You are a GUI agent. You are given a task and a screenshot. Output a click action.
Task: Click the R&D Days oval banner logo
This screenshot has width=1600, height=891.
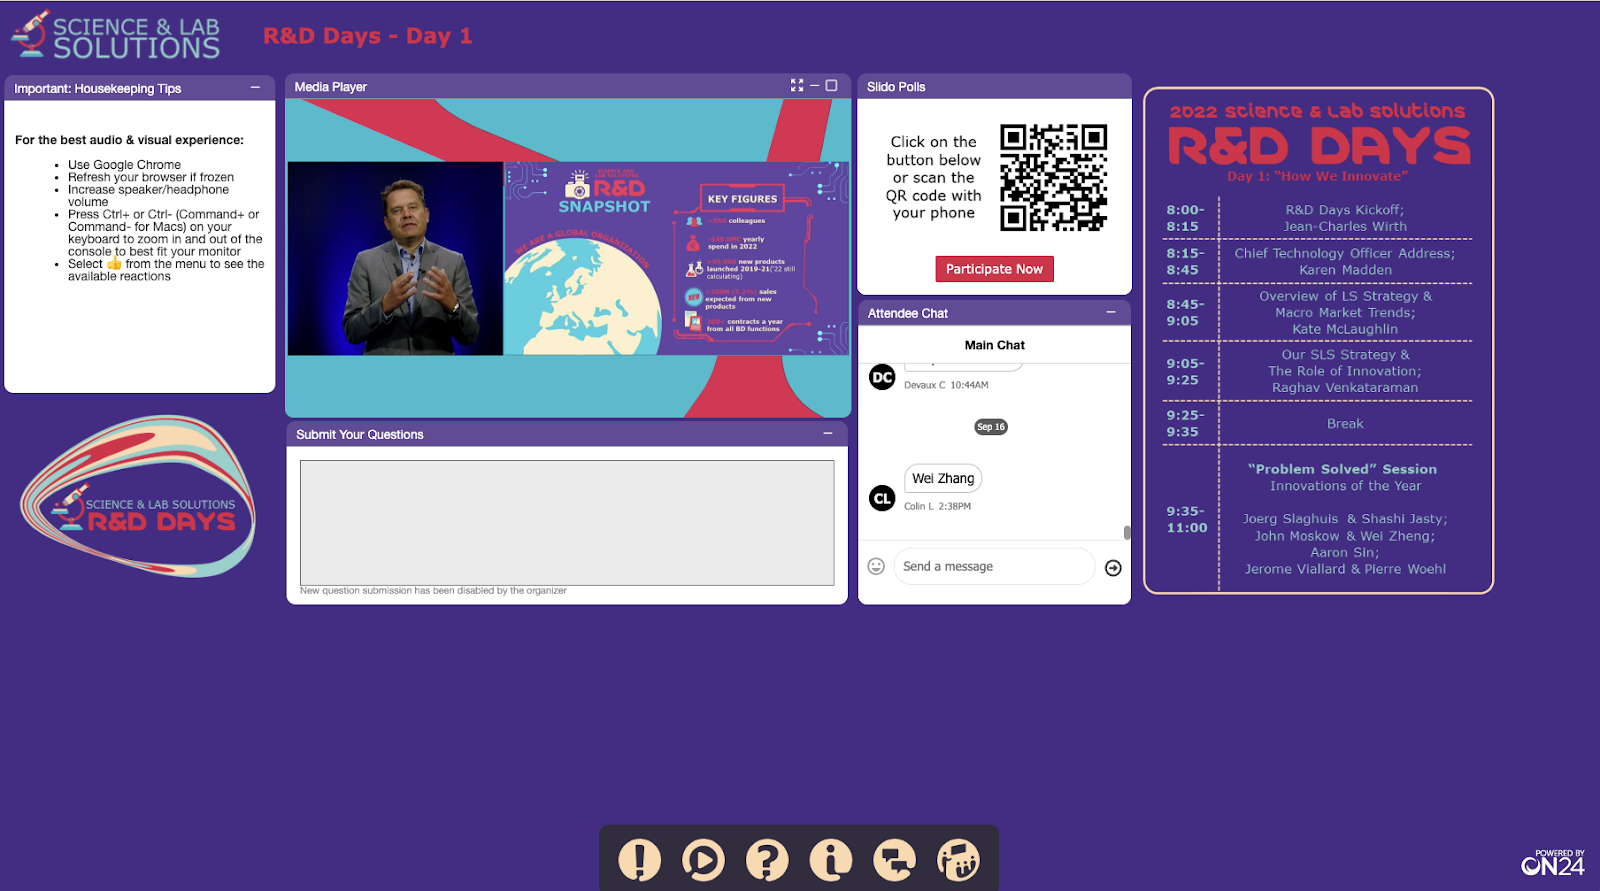tap(138, 497)
